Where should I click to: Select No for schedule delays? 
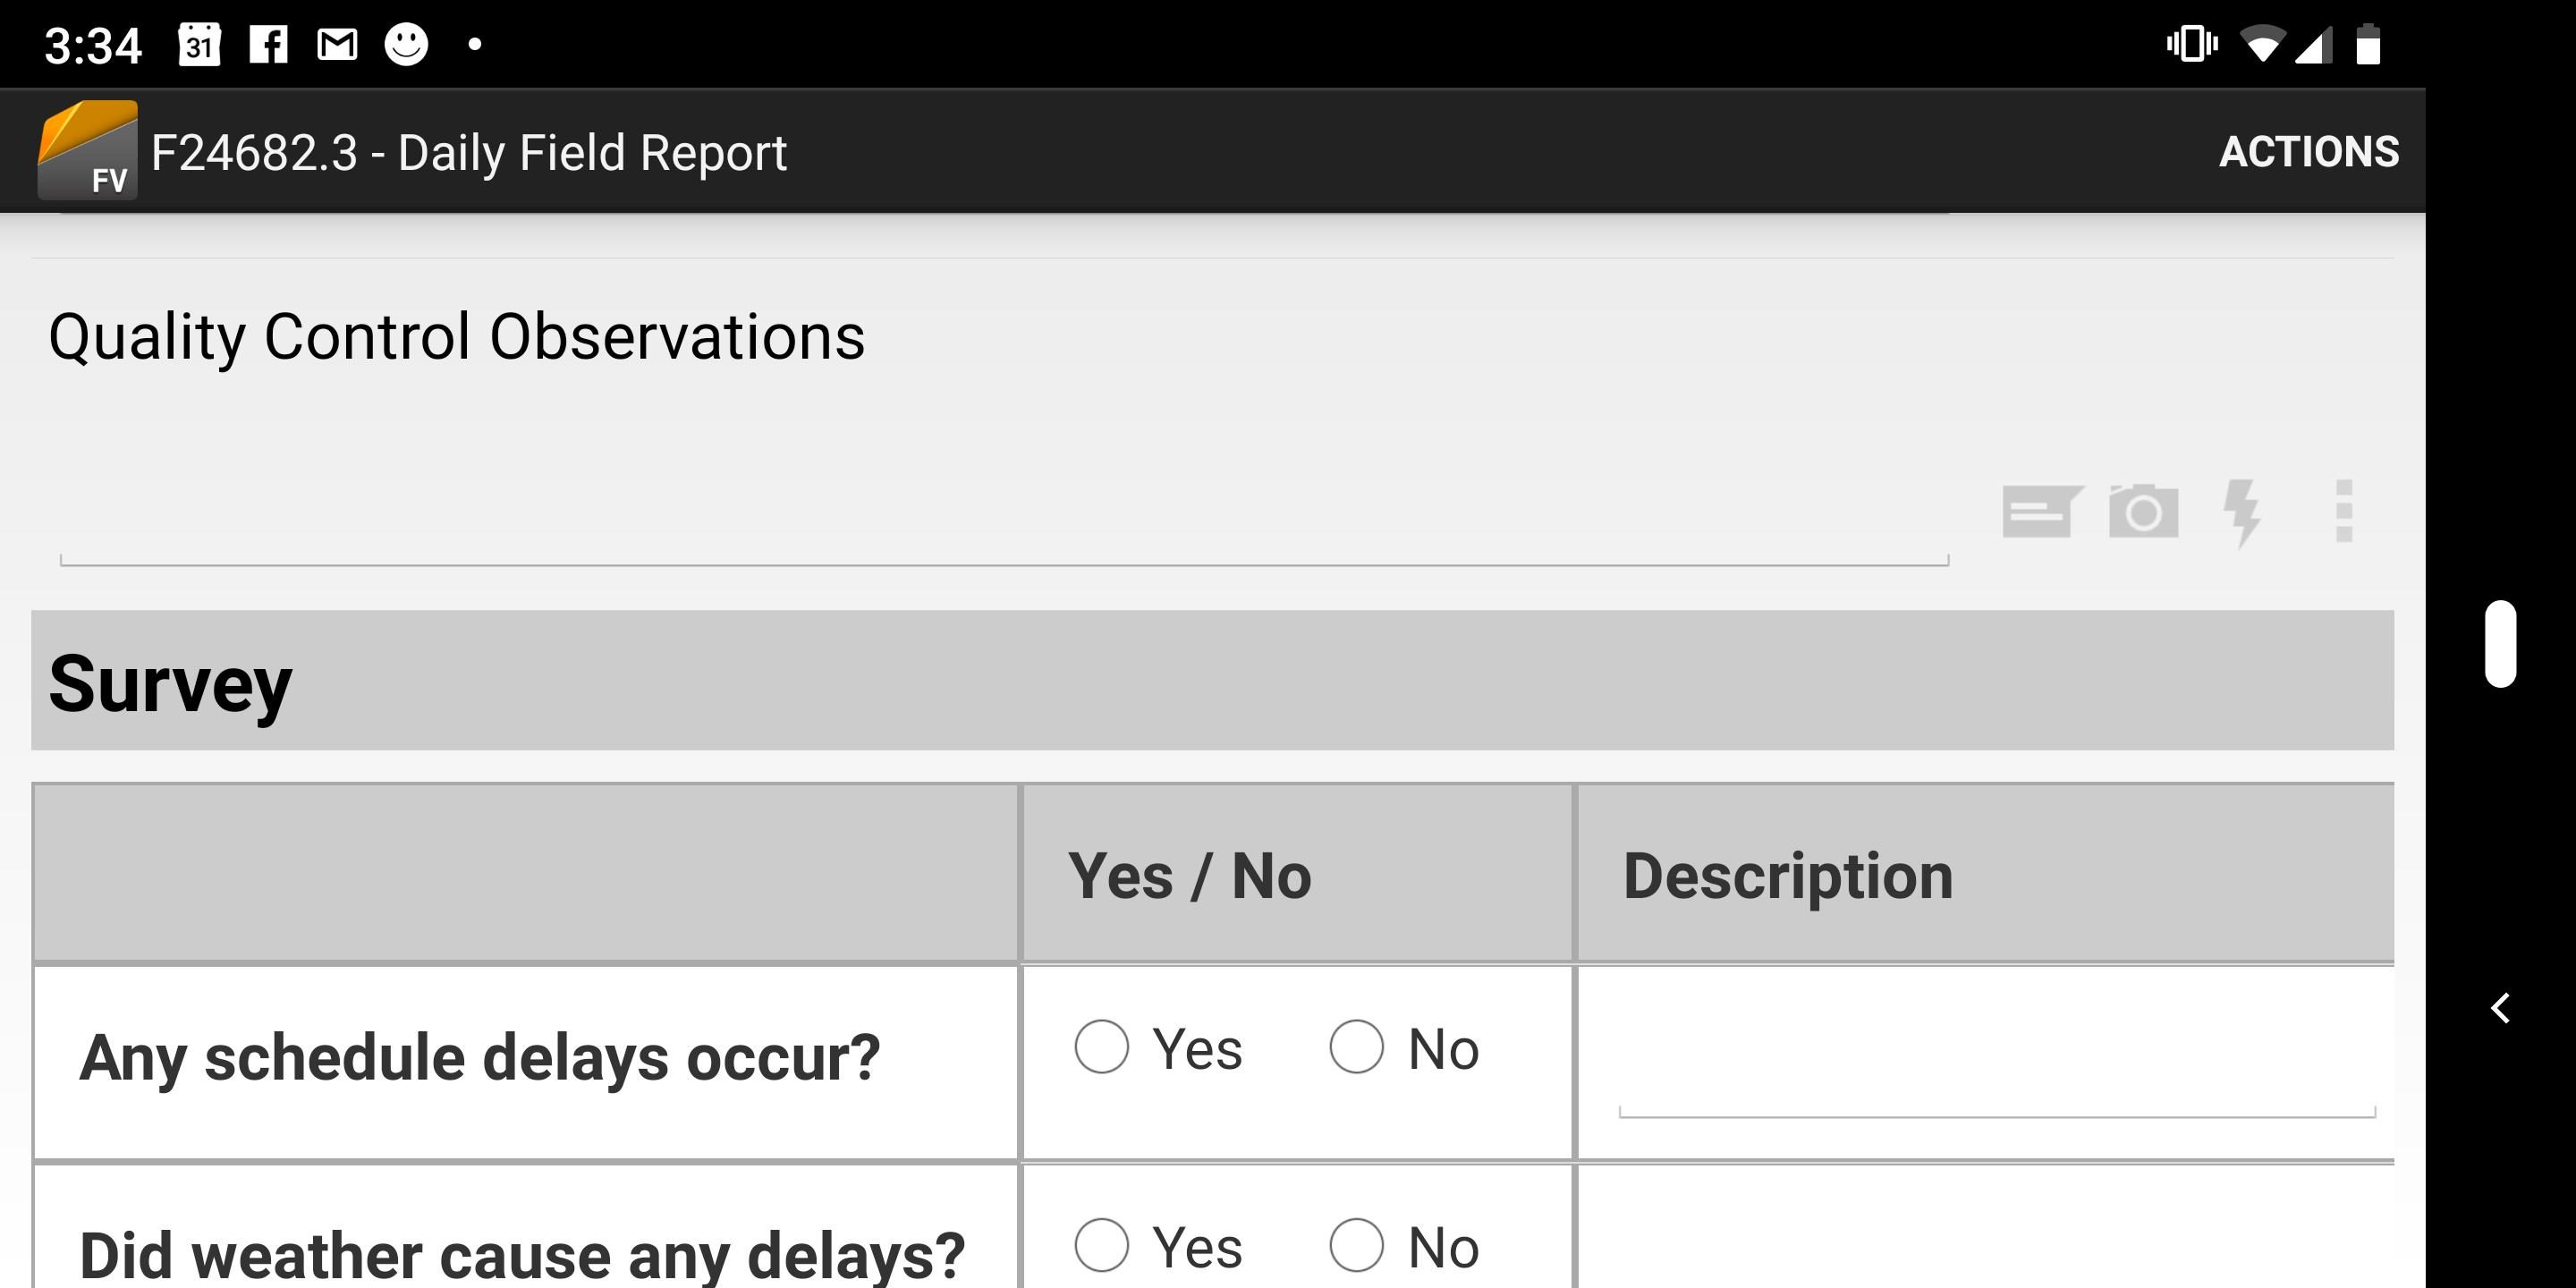[x=1356, y=1047]
